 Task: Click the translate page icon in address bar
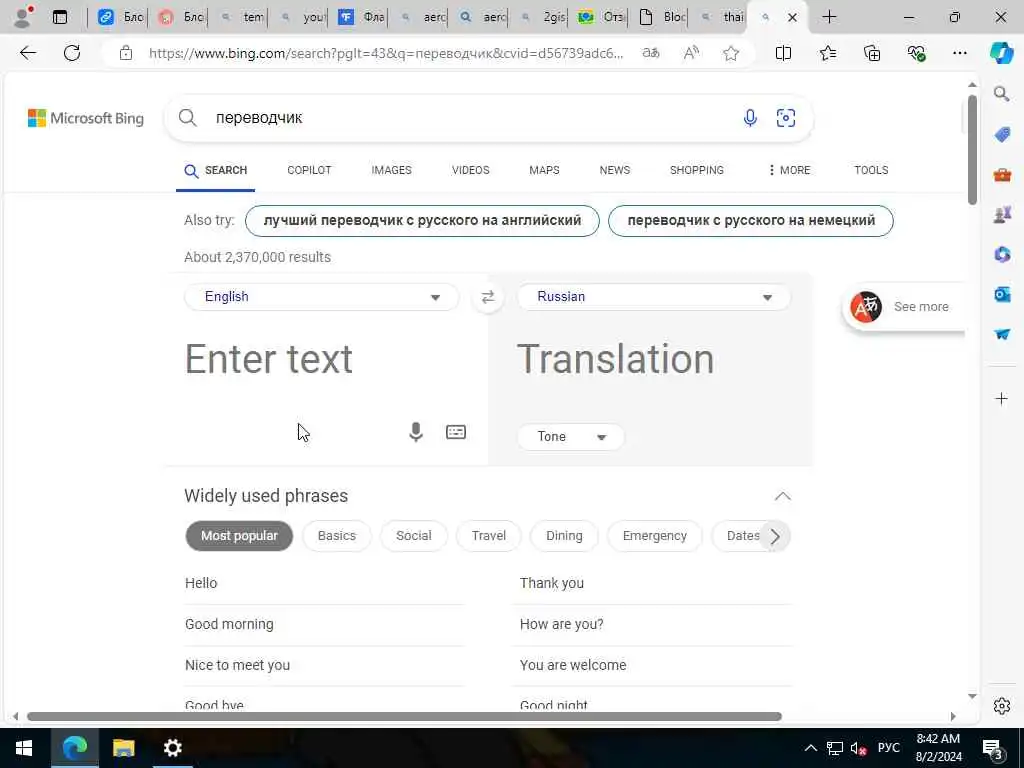click(x=650, y=53)
